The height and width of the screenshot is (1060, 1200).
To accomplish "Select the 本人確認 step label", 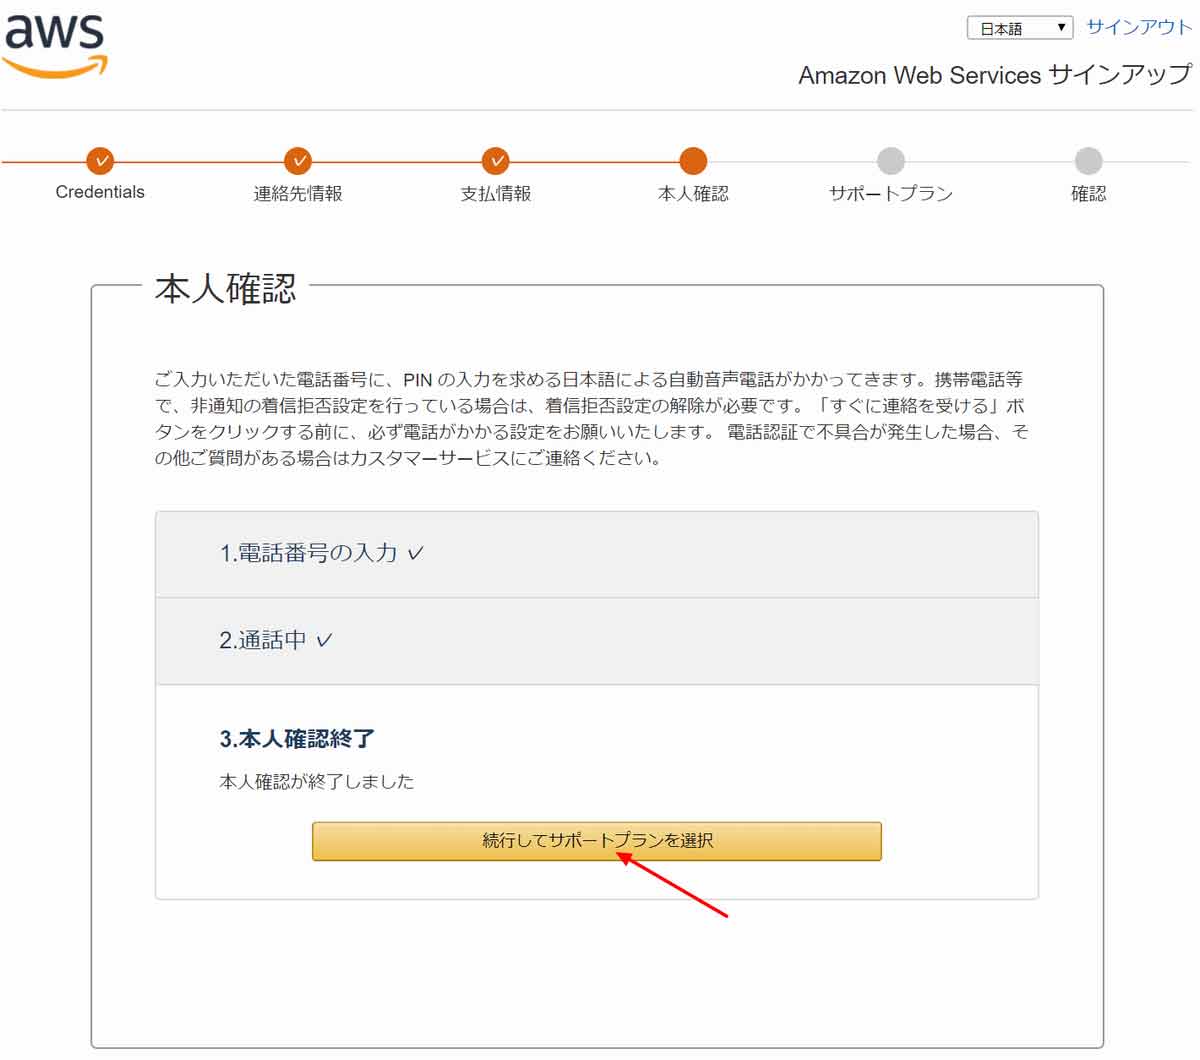I will 691,192.
